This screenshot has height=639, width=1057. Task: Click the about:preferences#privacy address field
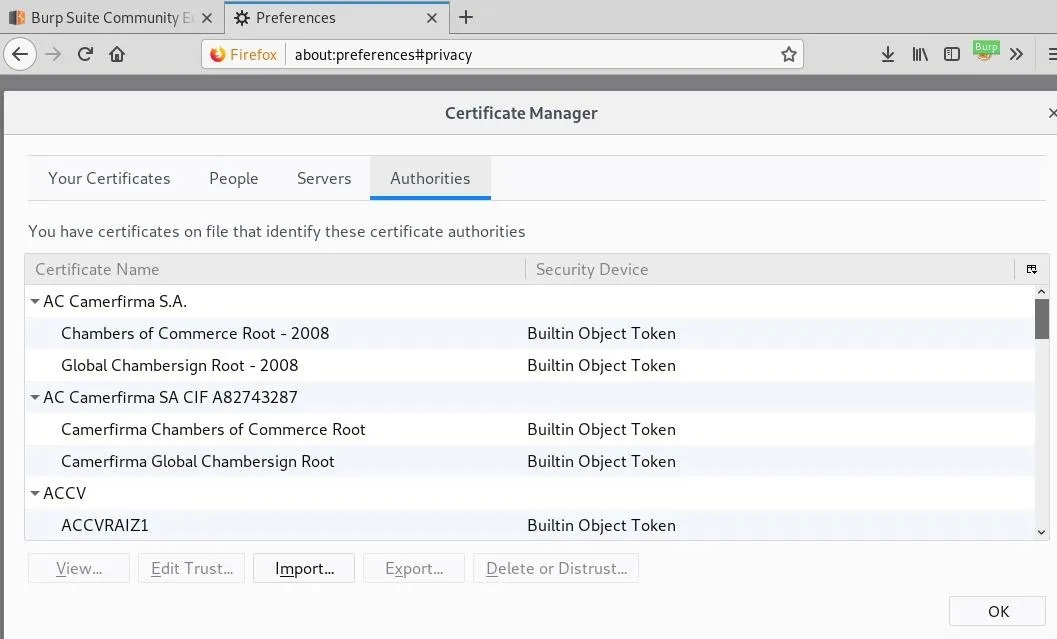[x=533, y=55]
